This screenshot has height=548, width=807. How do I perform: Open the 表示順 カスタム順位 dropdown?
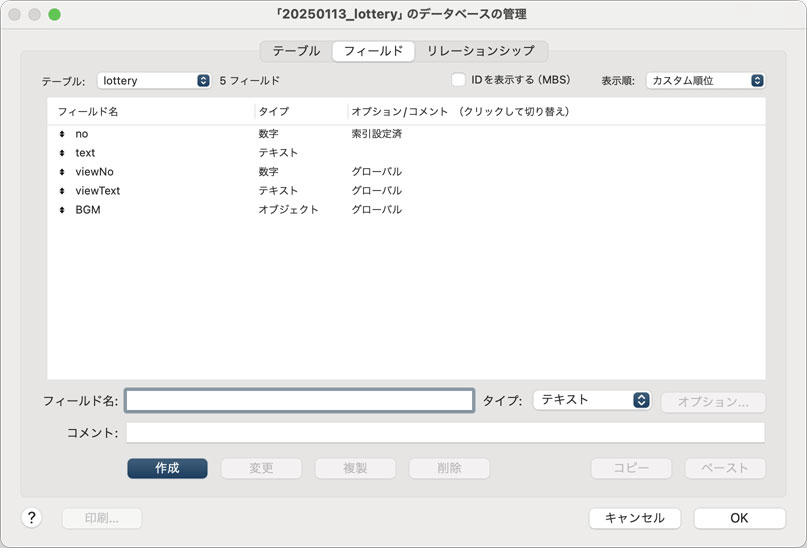click(705, 80)
